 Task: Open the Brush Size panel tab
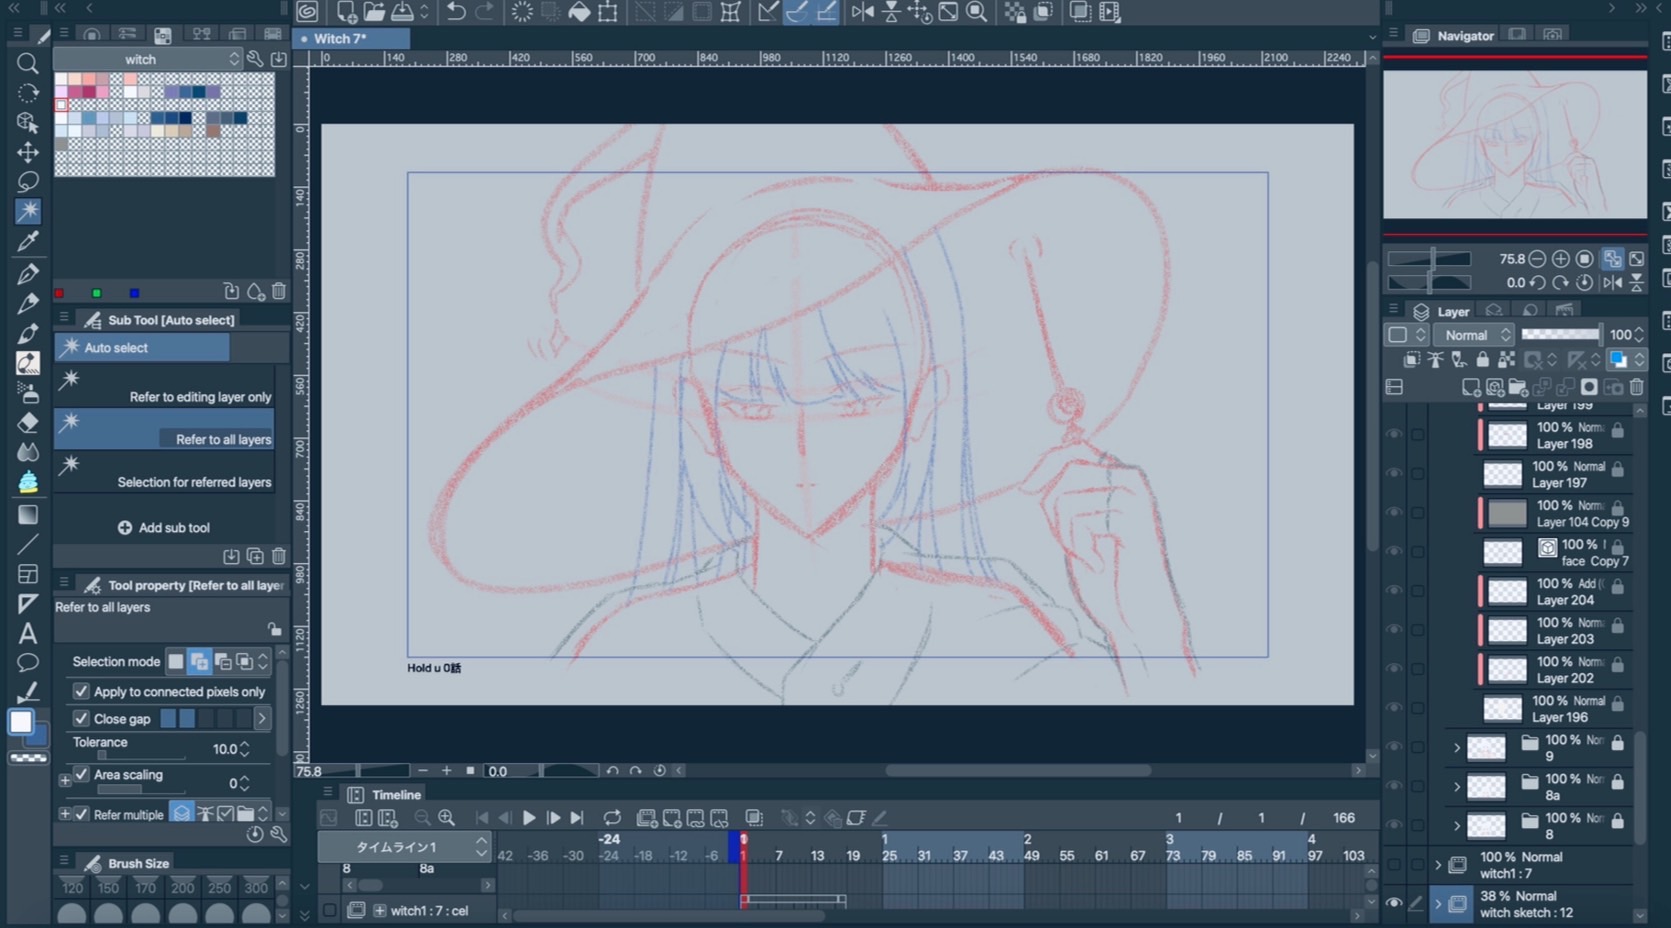pos(126,863)
